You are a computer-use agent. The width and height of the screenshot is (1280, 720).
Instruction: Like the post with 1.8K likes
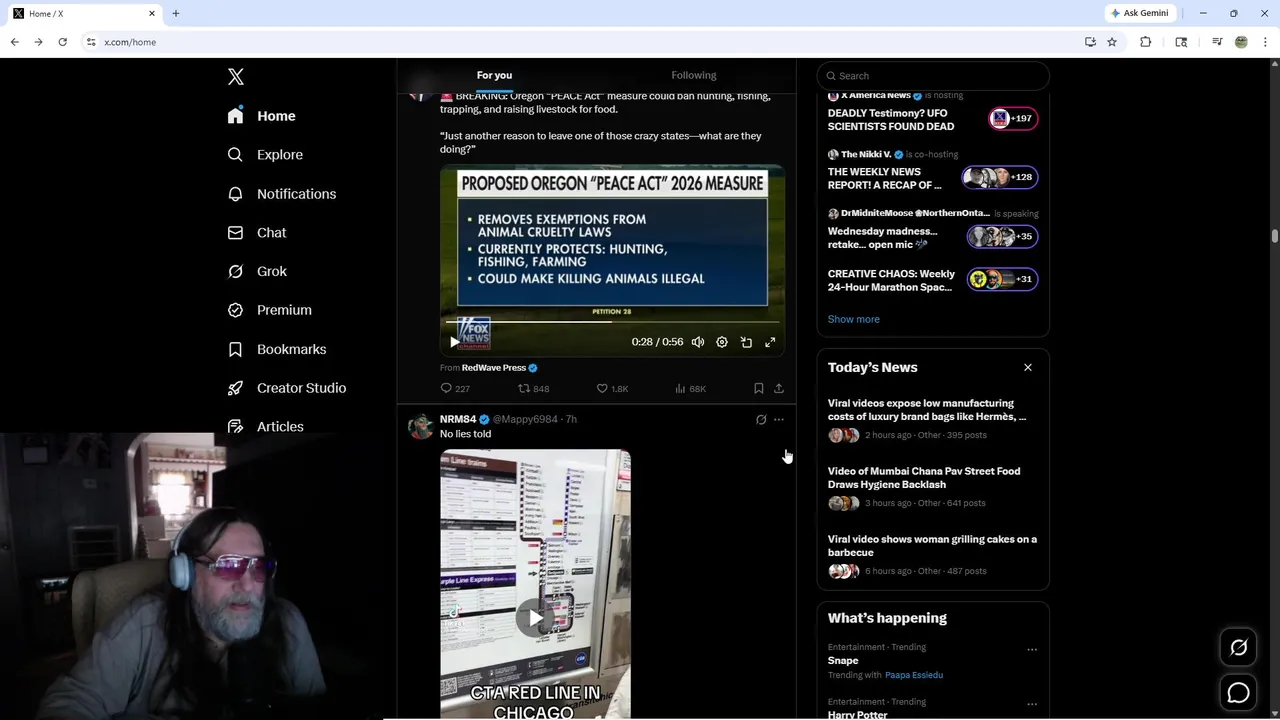612,388
